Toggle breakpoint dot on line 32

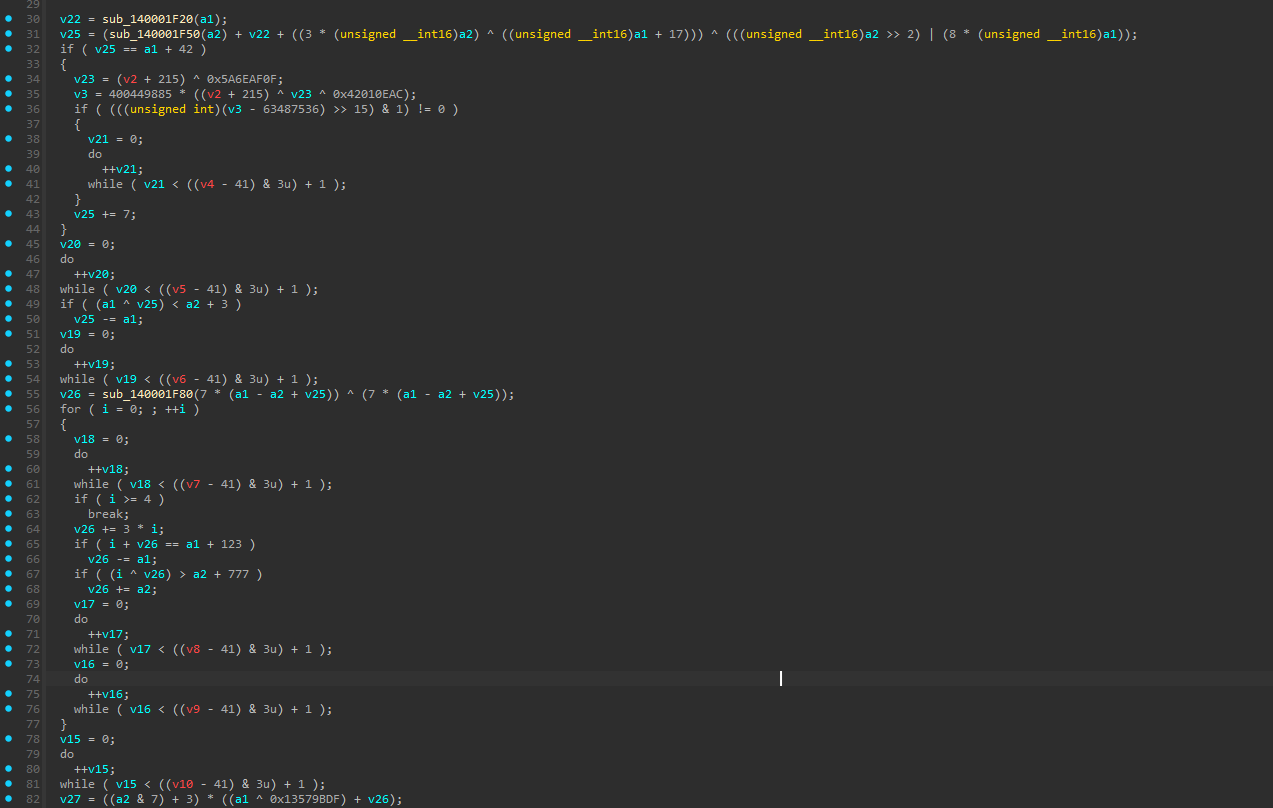[9, 49]
